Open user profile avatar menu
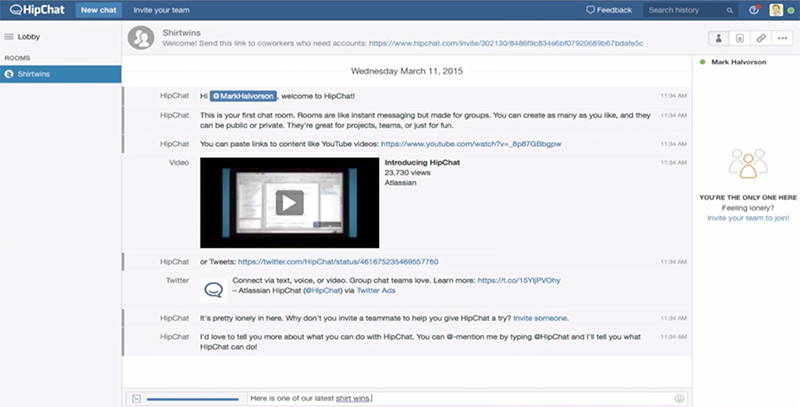This screenshot has width=800, height=407. (777, 10)
